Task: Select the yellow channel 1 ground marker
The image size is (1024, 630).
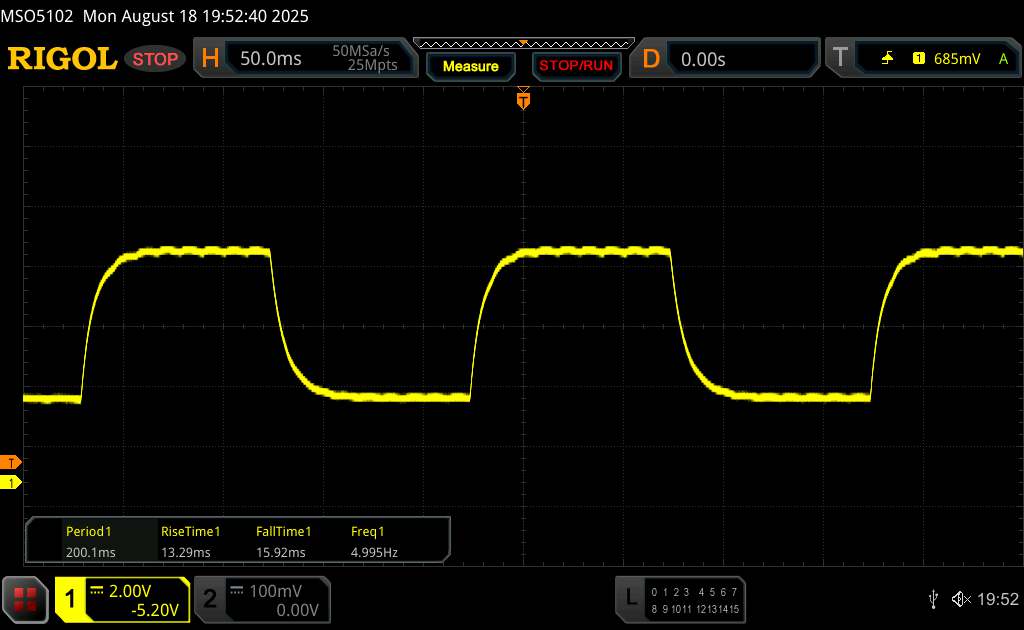Action: (11, 483)
